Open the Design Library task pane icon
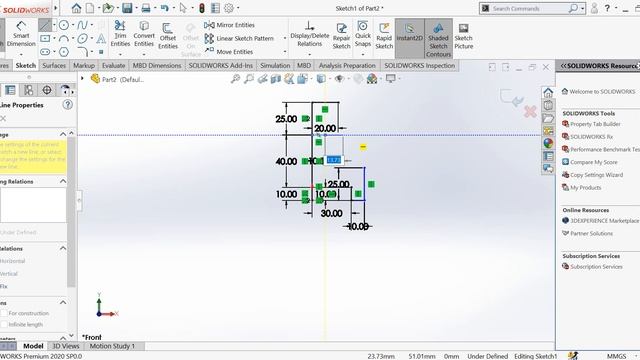Image resolution: width=640 pixels, height=360 pixels. 548,105
